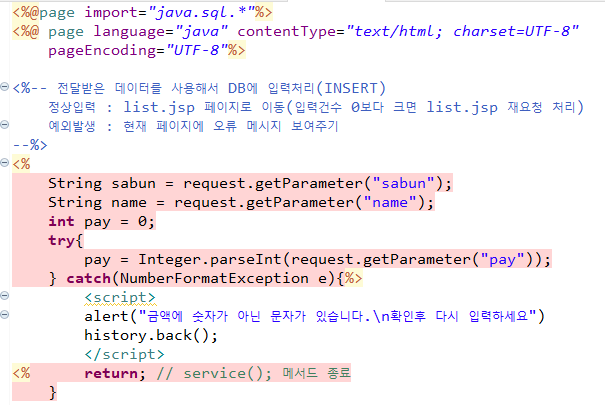
Task: Click the 'return' keyword
Action: (111, 373)
